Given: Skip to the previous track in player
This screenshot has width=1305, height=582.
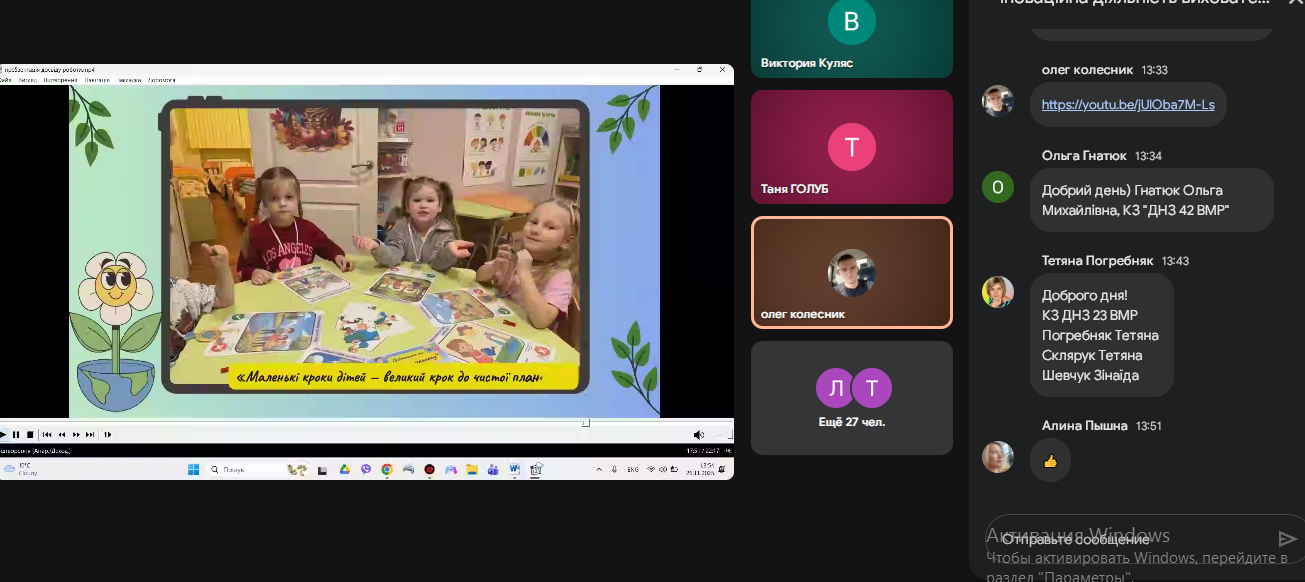Looking at the screenshot, I should tap(47, 434).
